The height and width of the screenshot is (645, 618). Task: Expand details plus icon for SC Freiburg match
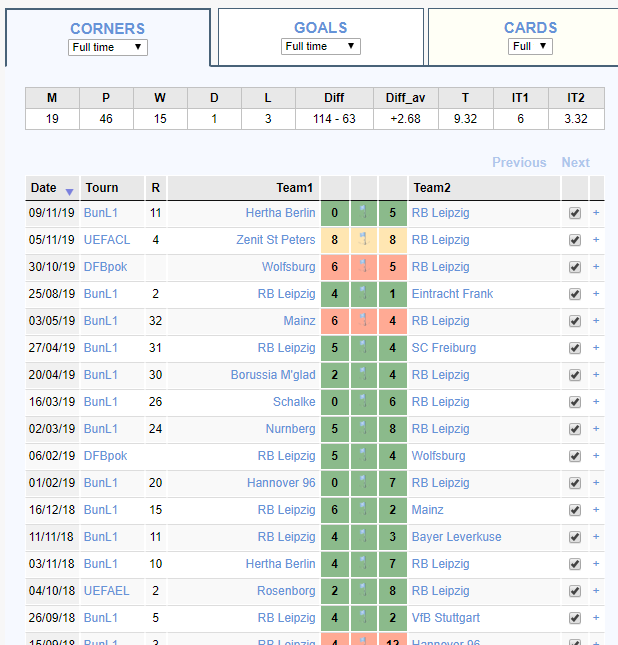(x=596, y=348)
